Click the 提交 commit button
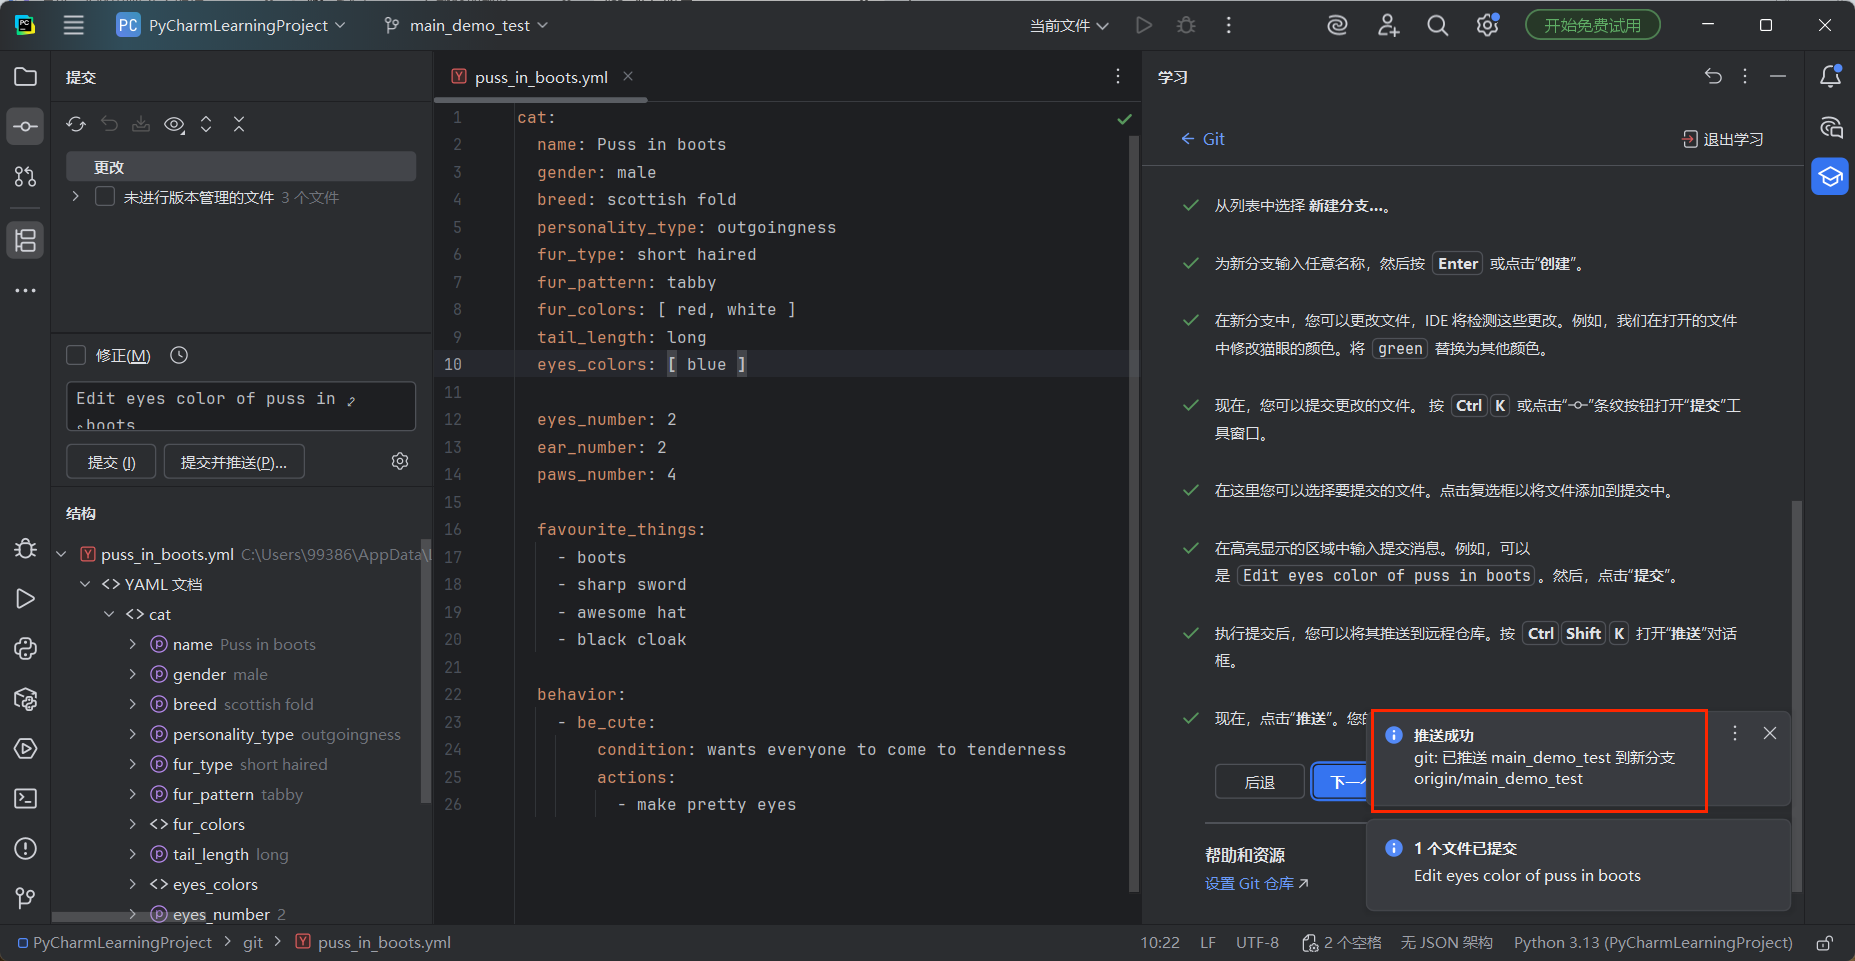 pyautogui.click(x=111, y=462)
